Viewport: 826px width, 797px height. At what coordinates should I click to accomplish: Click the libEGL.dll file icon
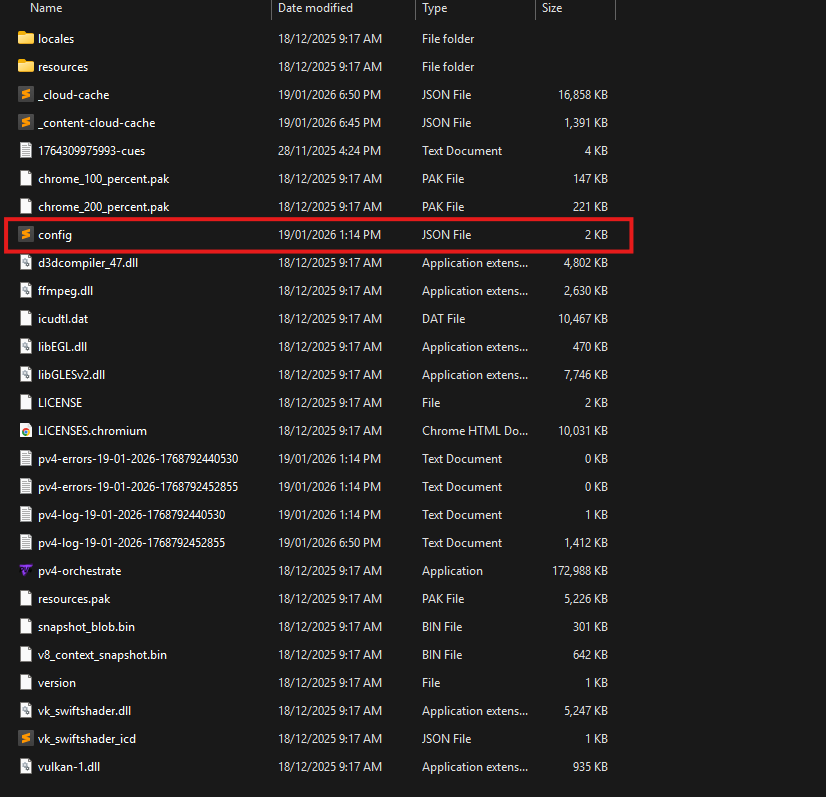pos(26,346)
